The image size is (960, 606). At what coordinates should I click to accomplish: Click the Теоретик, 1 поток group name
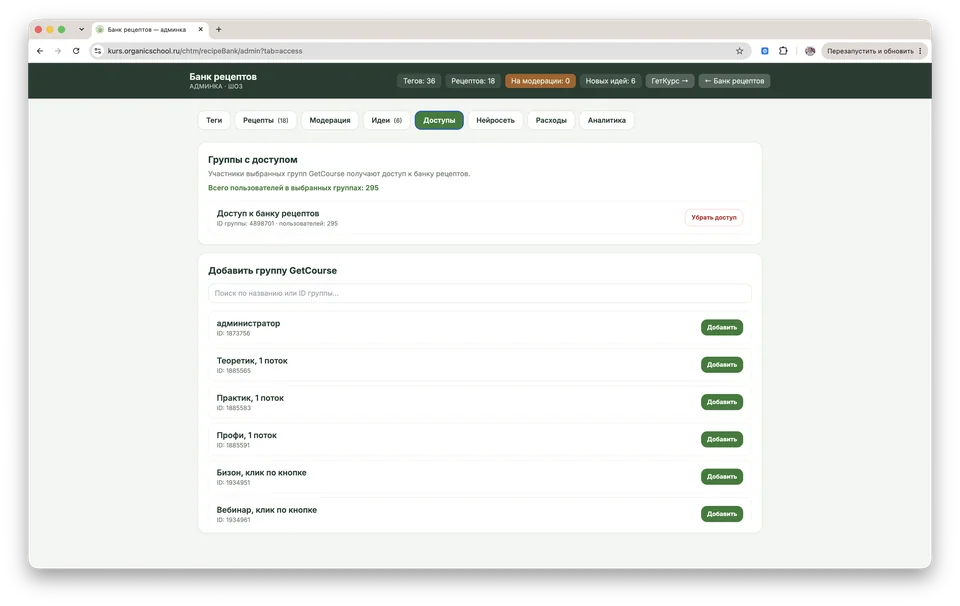[252, 361]
